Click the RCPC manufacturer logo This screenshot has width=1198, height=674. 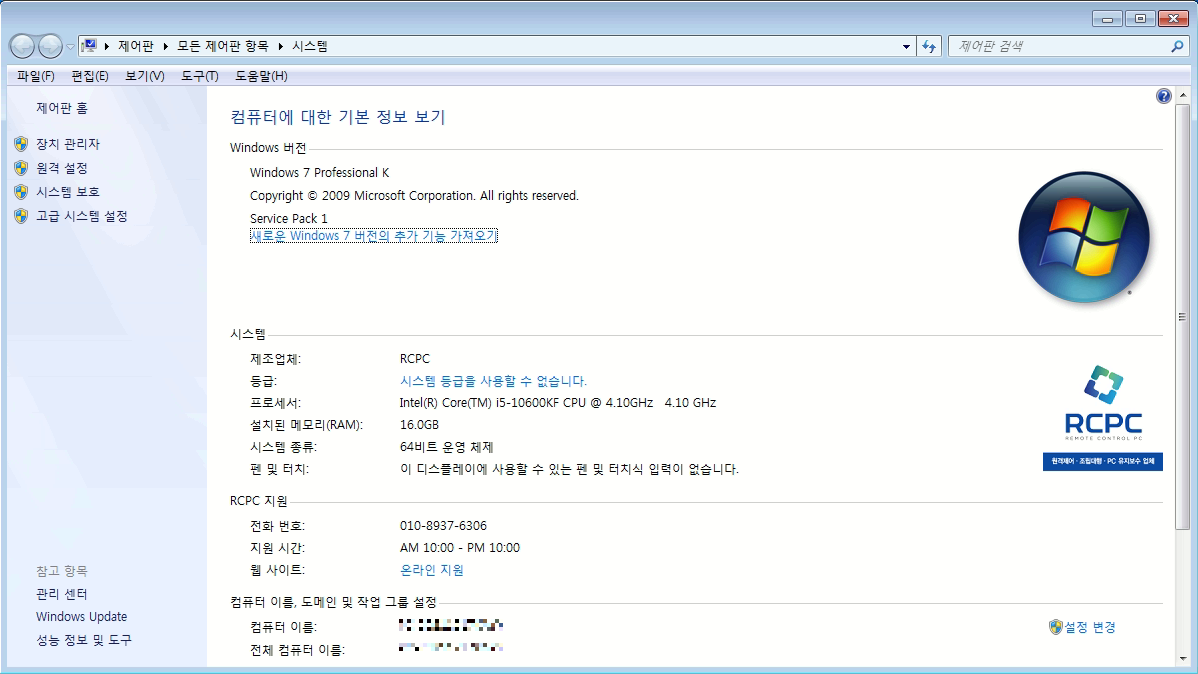pyautogui.click(x=1103, y=417)
